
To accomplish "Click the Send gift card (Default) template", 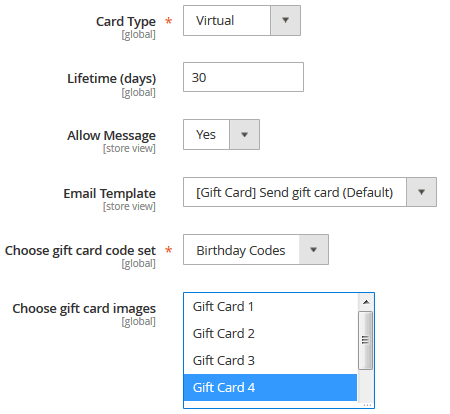I will 295,192.
